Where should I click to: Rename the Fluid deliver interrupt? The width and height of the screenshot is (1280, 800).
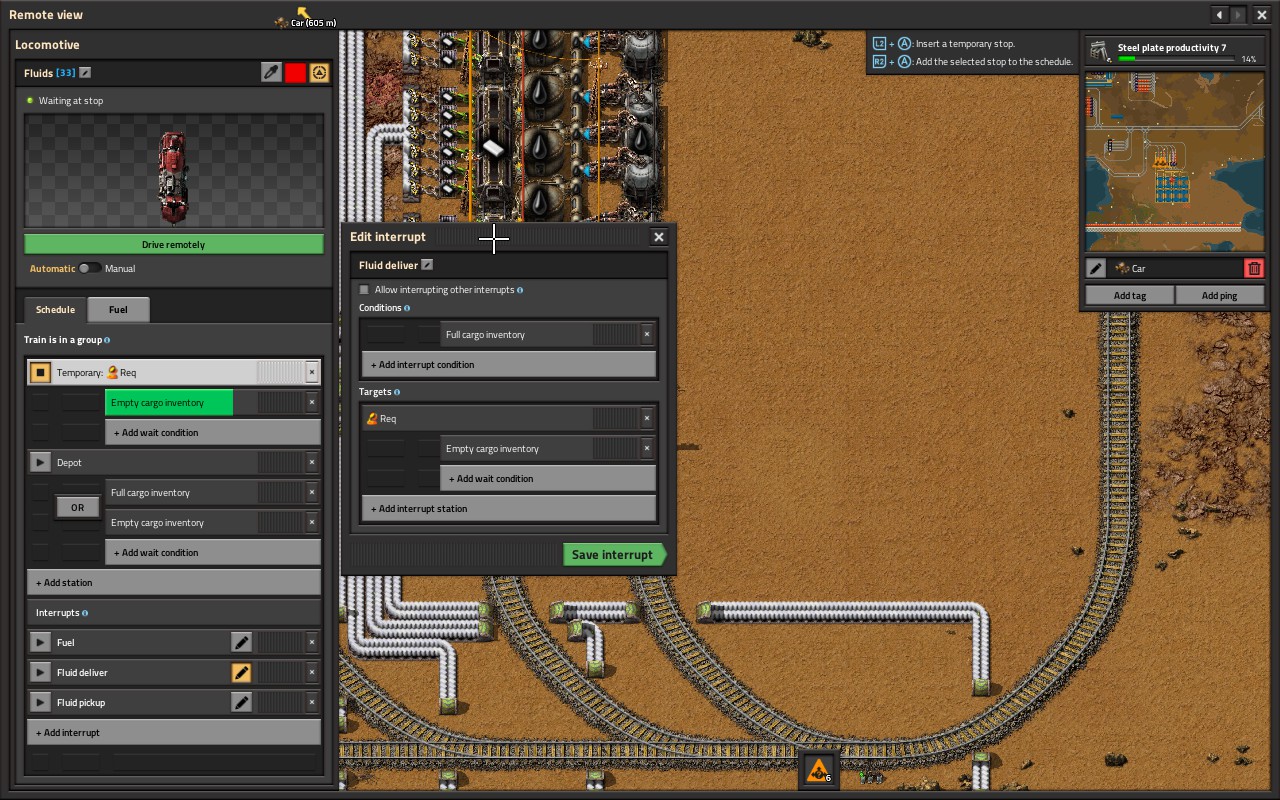point(427,265)
